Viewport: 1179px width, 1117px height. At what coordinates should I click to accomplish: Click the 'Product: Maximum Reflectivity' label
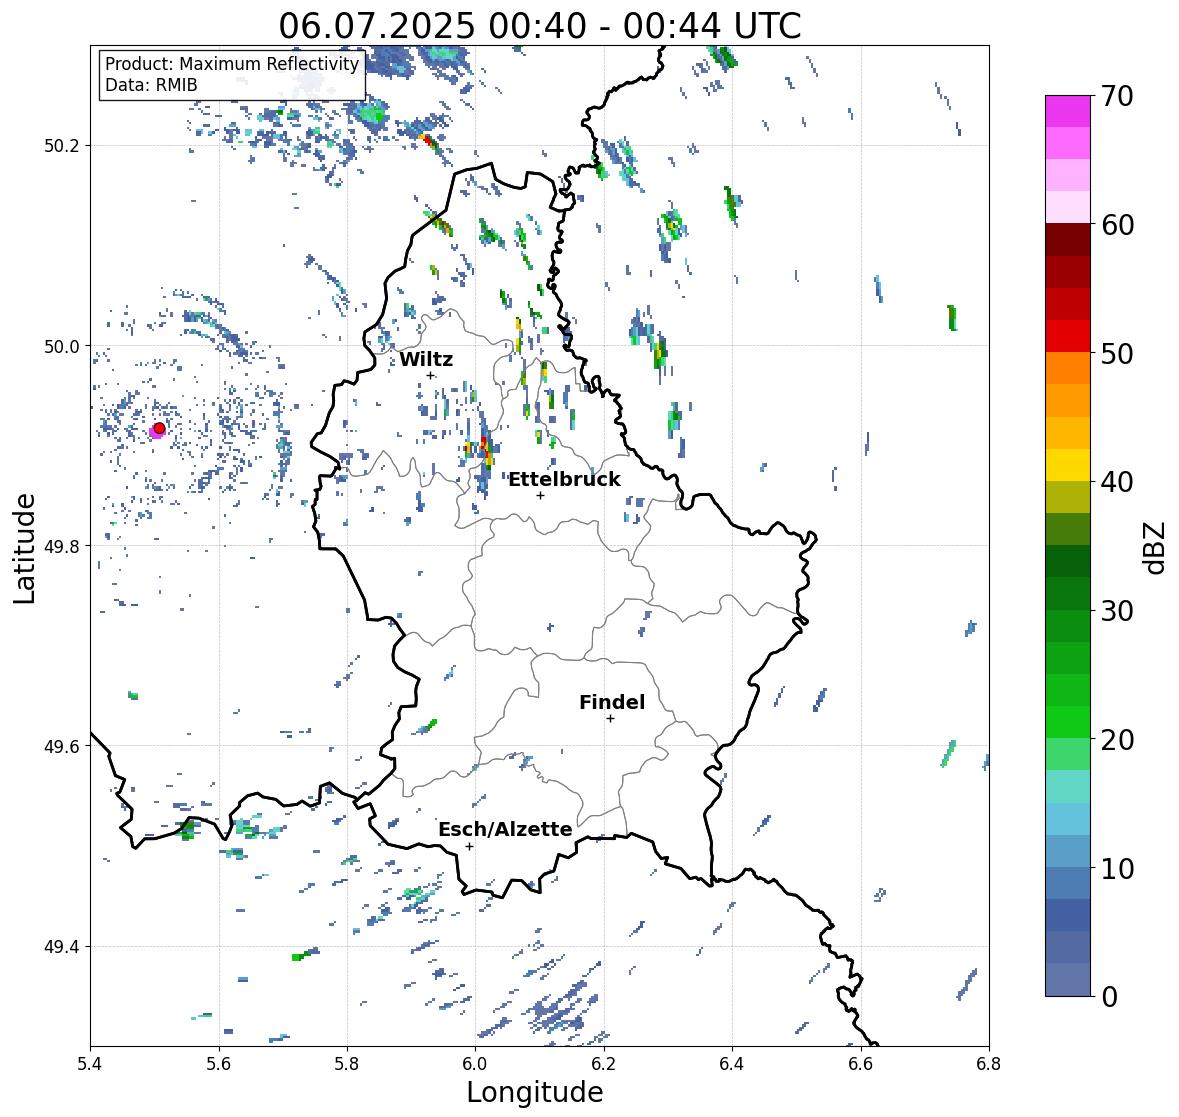232,64
